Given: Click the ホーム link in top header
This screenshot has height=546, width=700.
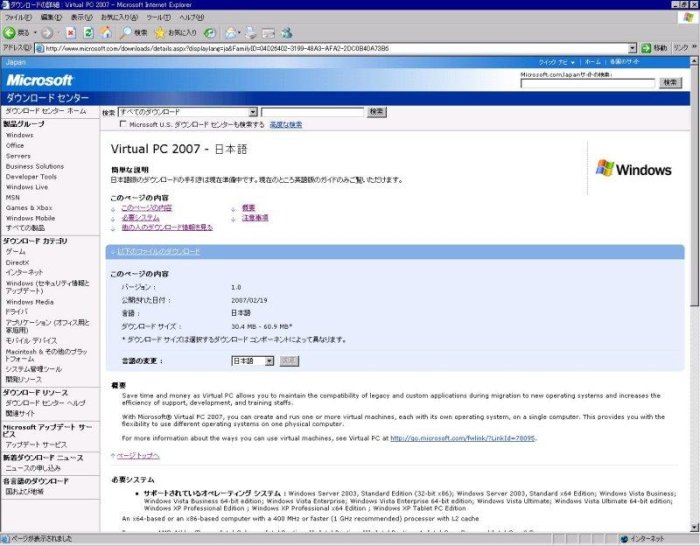Looking at the screenshot, I should [592, 62].
